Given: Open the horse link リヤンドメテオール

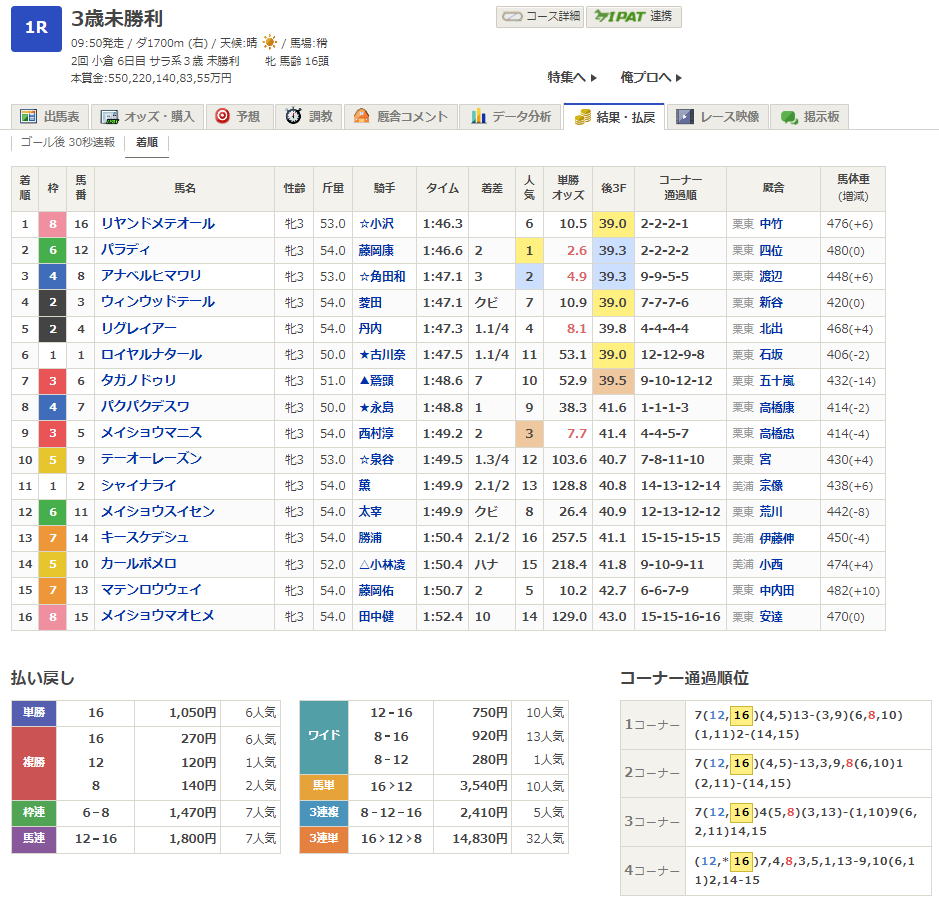Looking at the screenshot, I should tap(158, 224).
